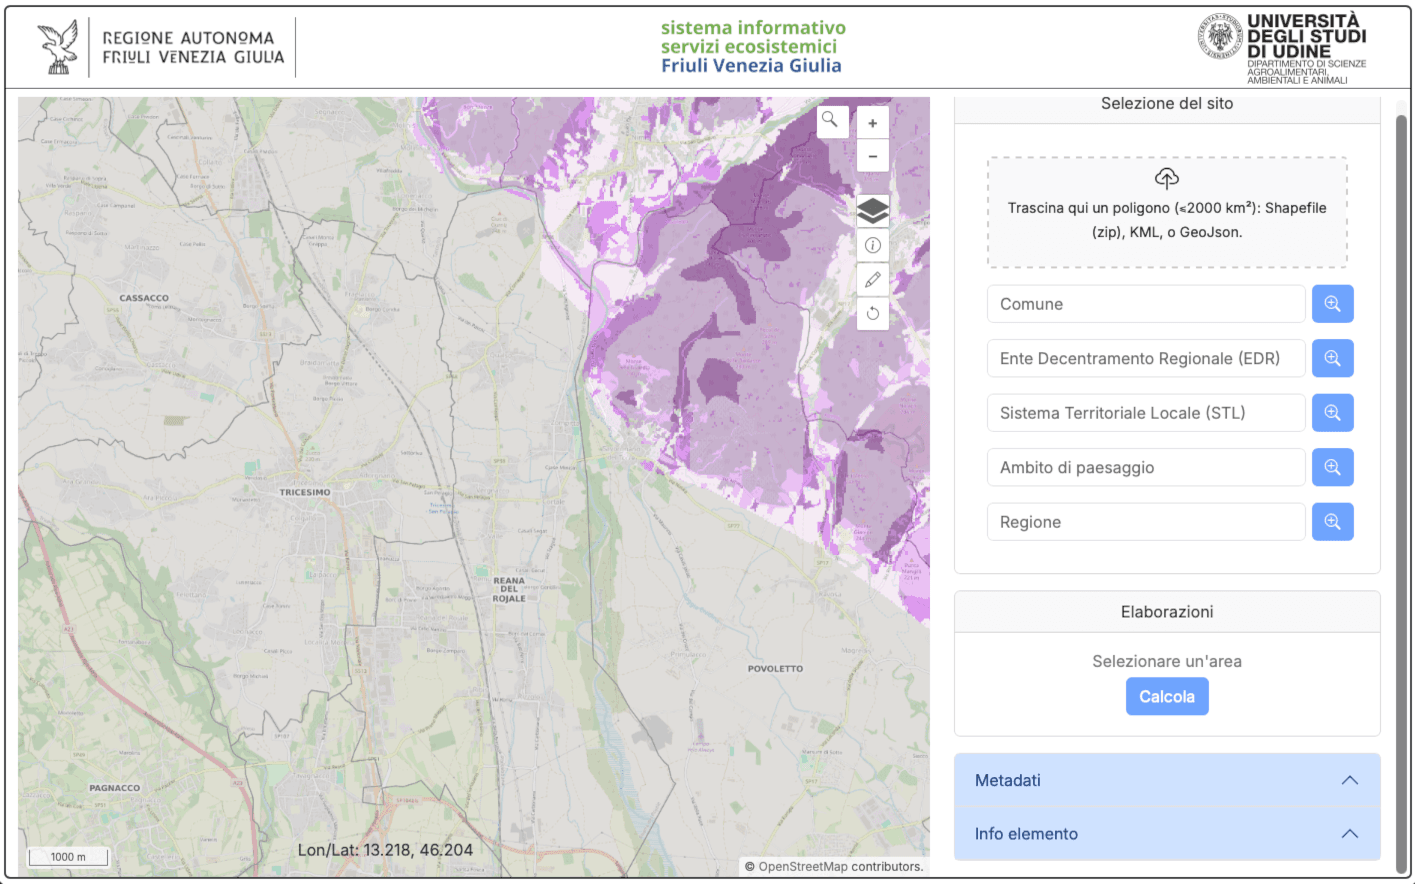Screen dimensions: 1415x884
Task: Focus the Comune input field
Action: (x=1146, y=304)
